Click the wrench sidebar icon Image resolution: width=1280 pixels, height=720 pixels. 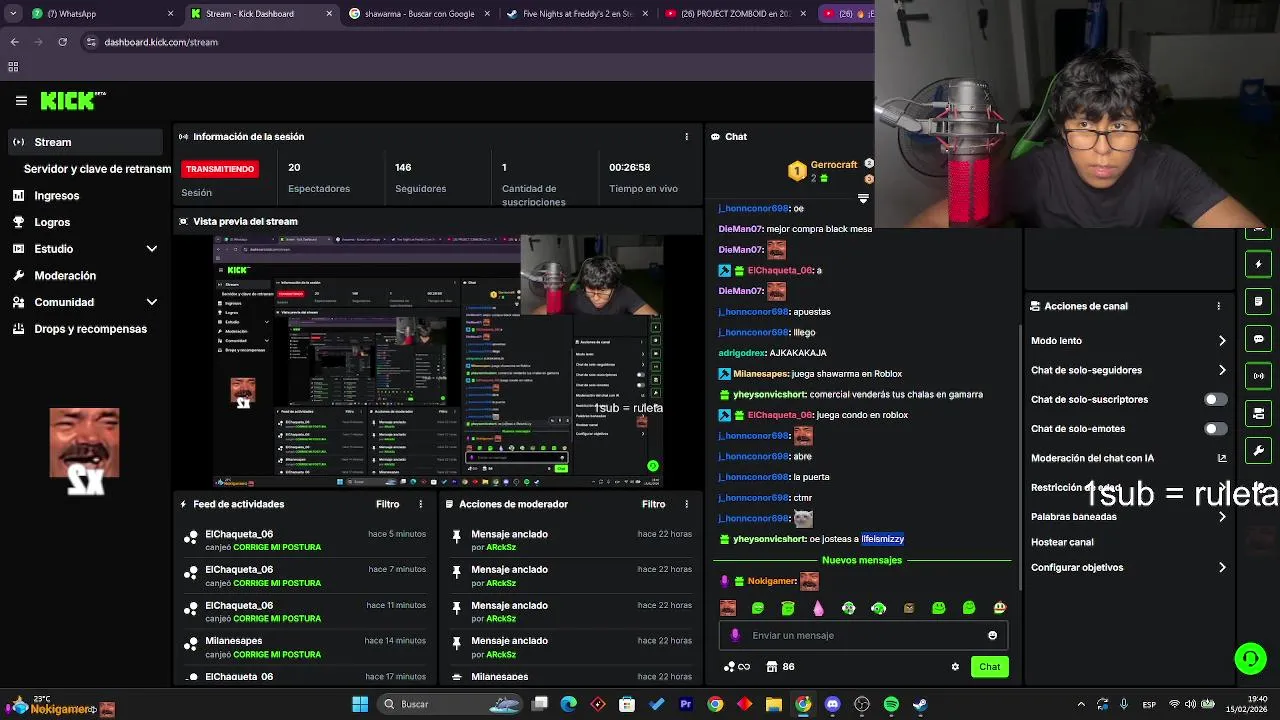tap(1259, 451)
